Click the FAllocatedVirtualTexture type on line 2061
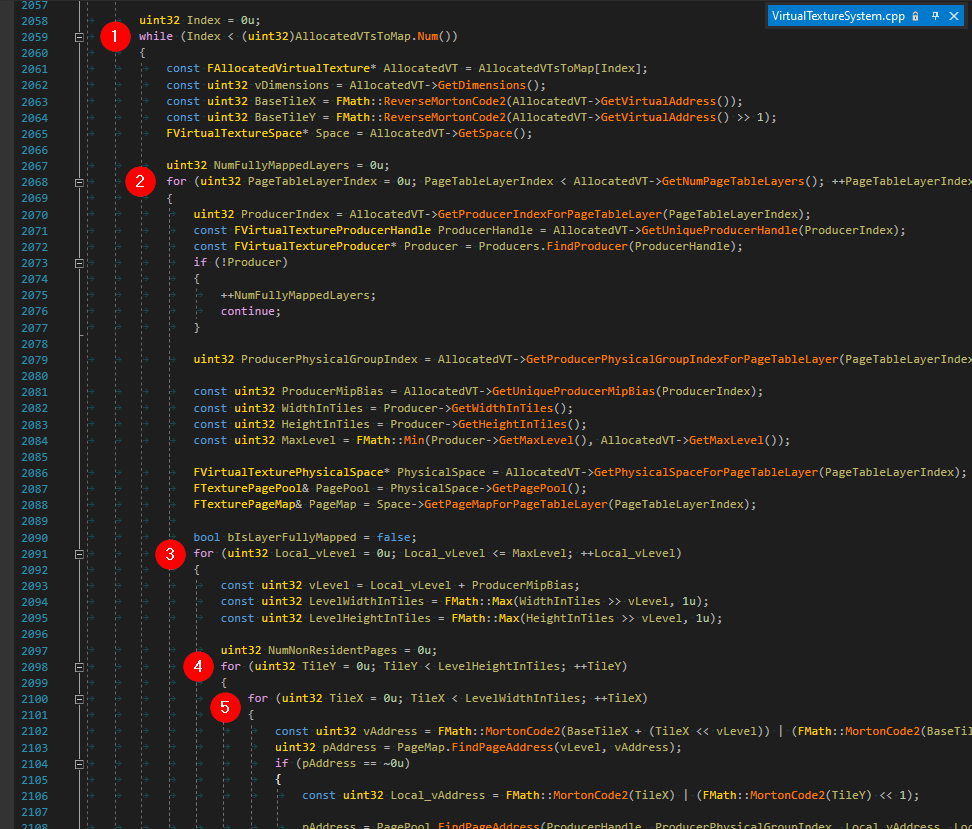Viewport: 972px width, 829px height. click(288, 68)
